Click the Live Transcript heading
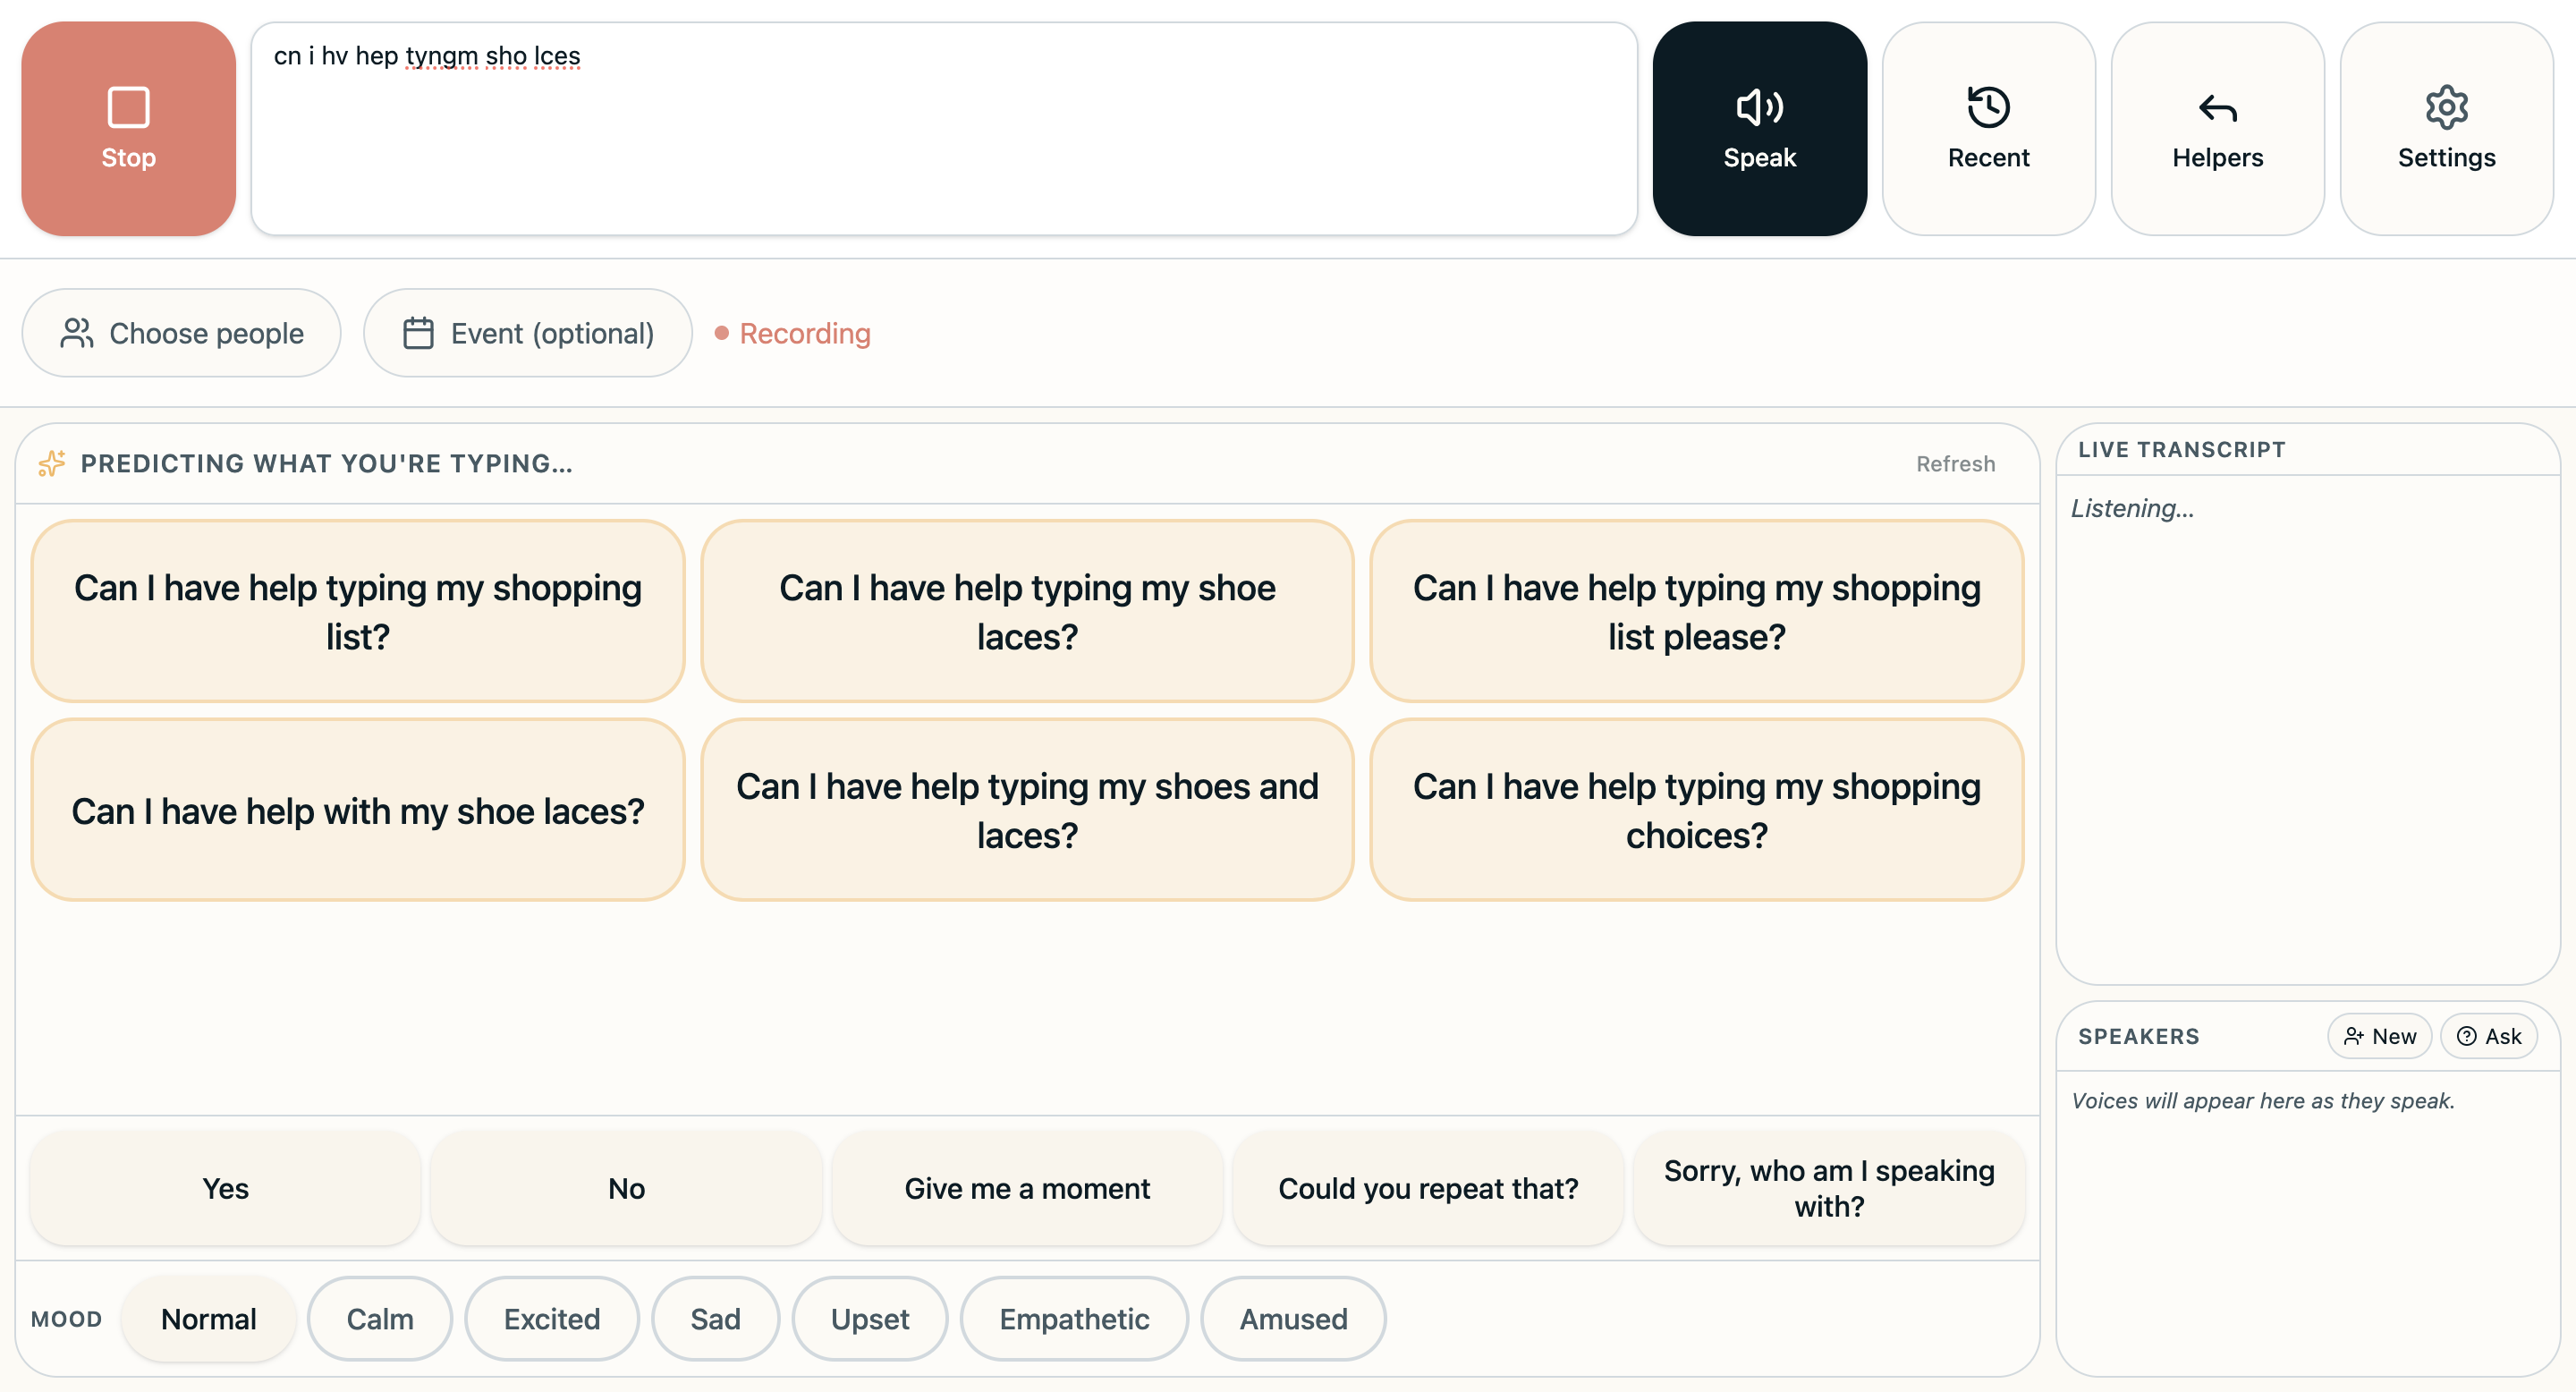 (x=2181, y=450)
